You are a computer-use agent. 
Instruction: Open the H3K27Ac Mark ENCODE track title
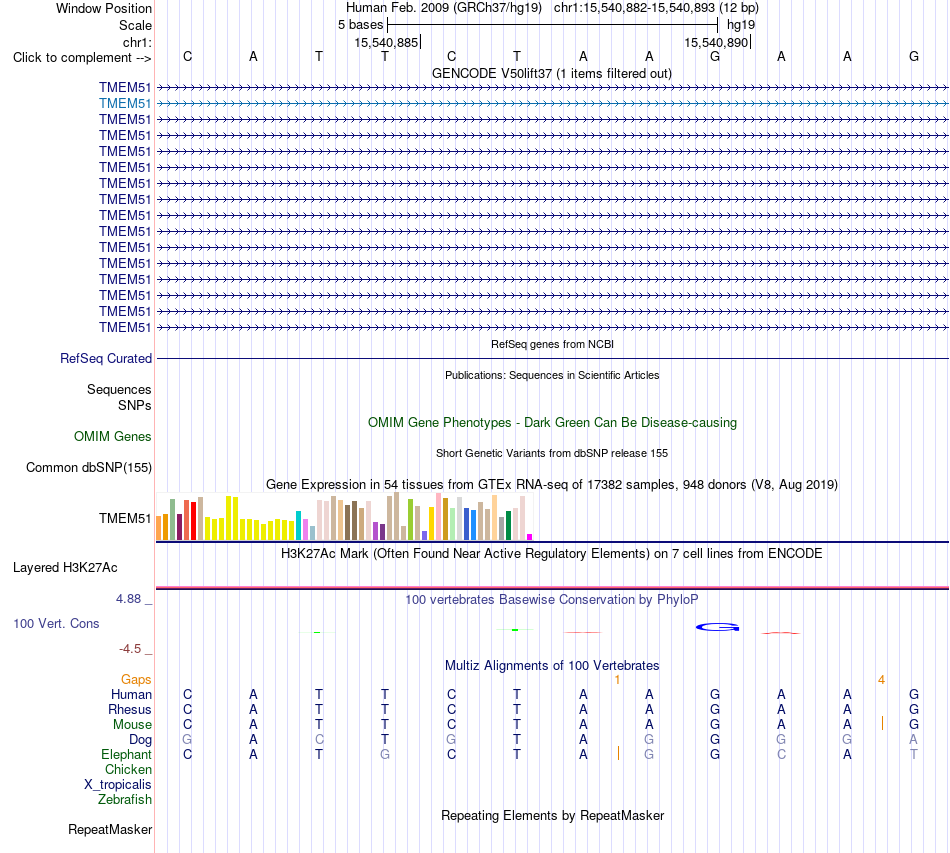pos(552,554)
